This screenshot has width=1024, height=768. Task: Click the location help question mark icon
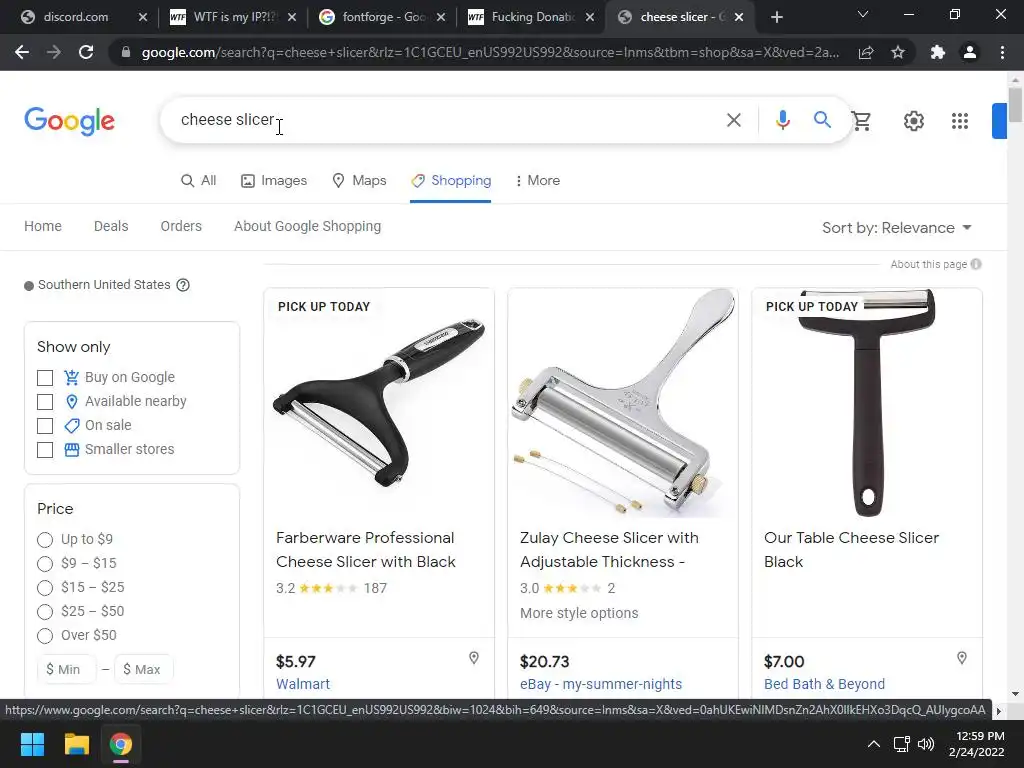pyautogui.click(x=183, y=285)
